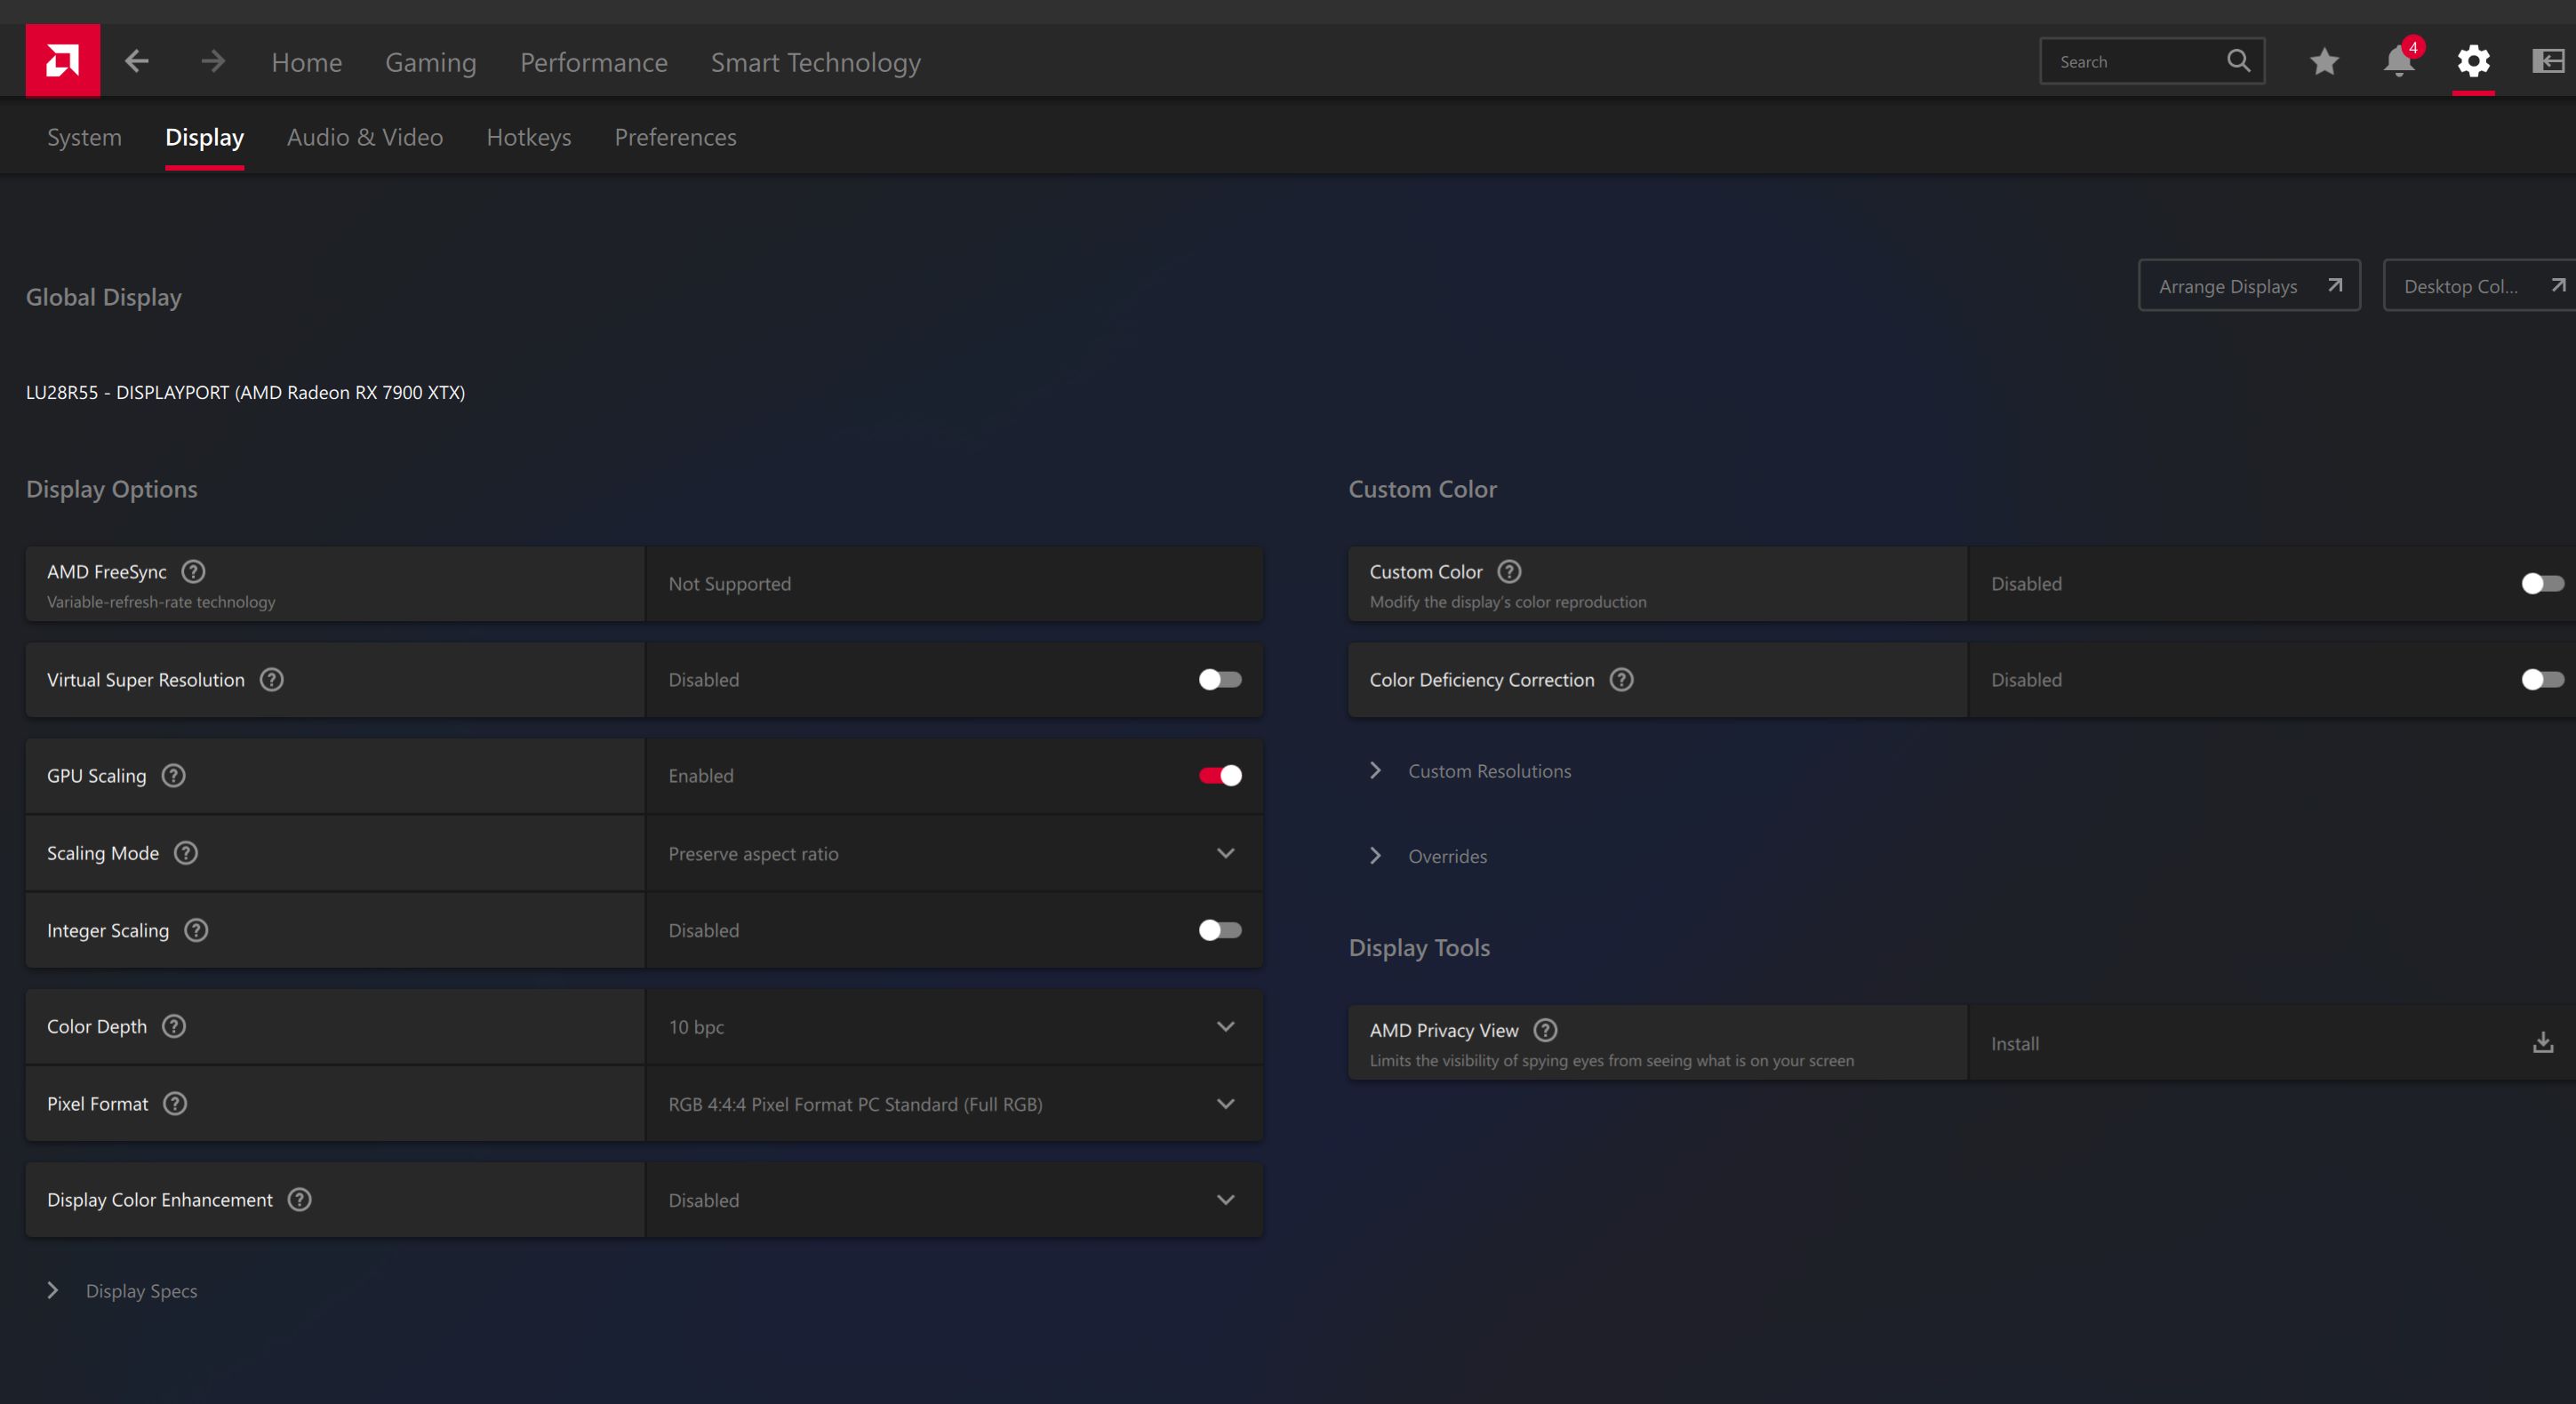Expand Custom Resolutions section
Viewport: 2576px width, 1404px height.
(1470, 771)
